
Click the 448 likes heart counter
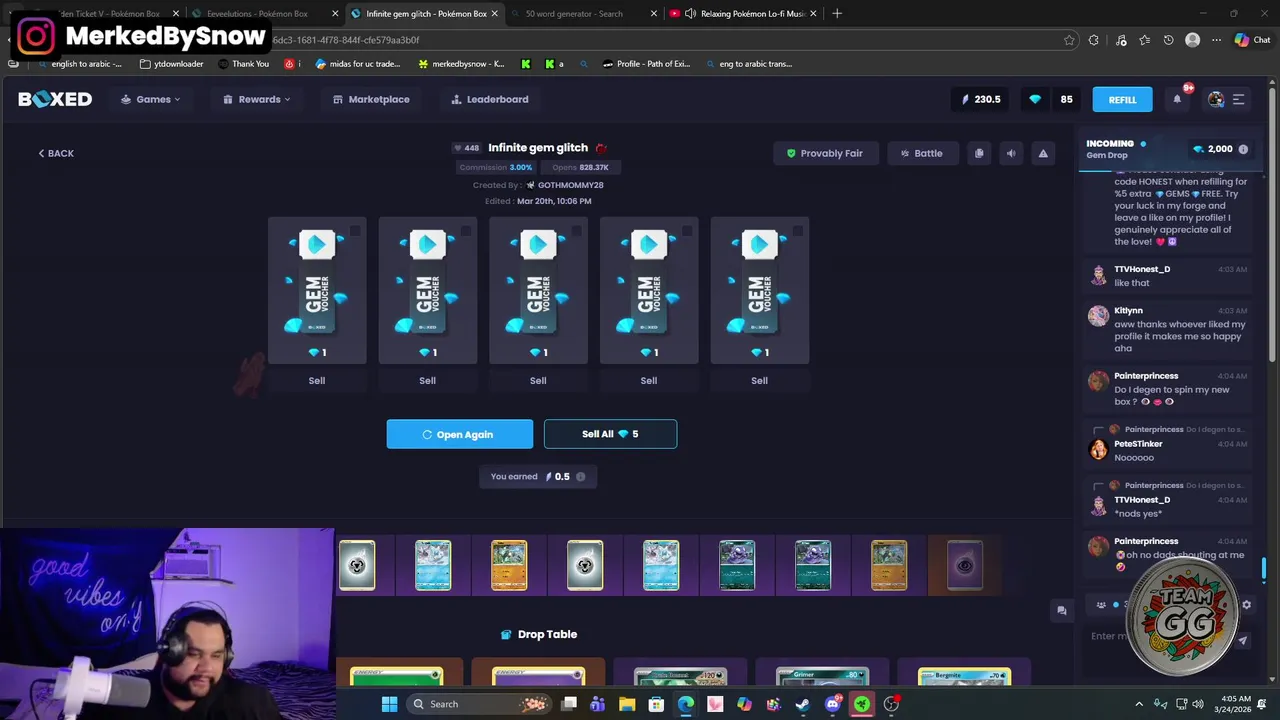(x=466, y=148)
